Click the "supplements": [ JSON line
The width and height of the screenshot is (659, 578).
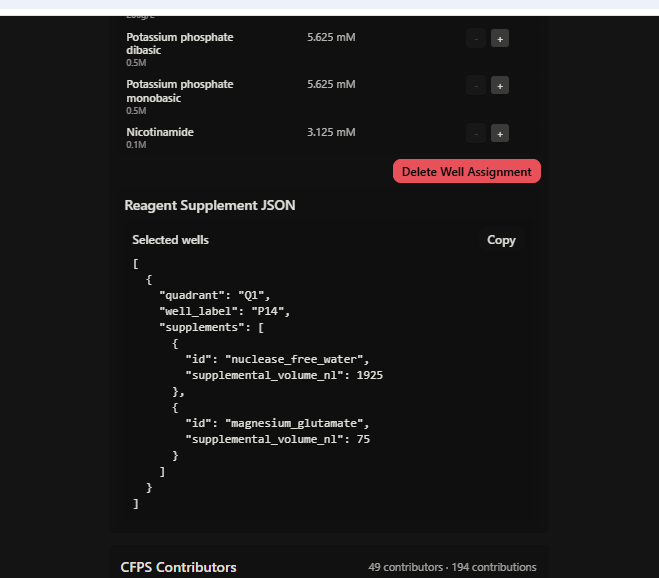[x=211, y=327]
